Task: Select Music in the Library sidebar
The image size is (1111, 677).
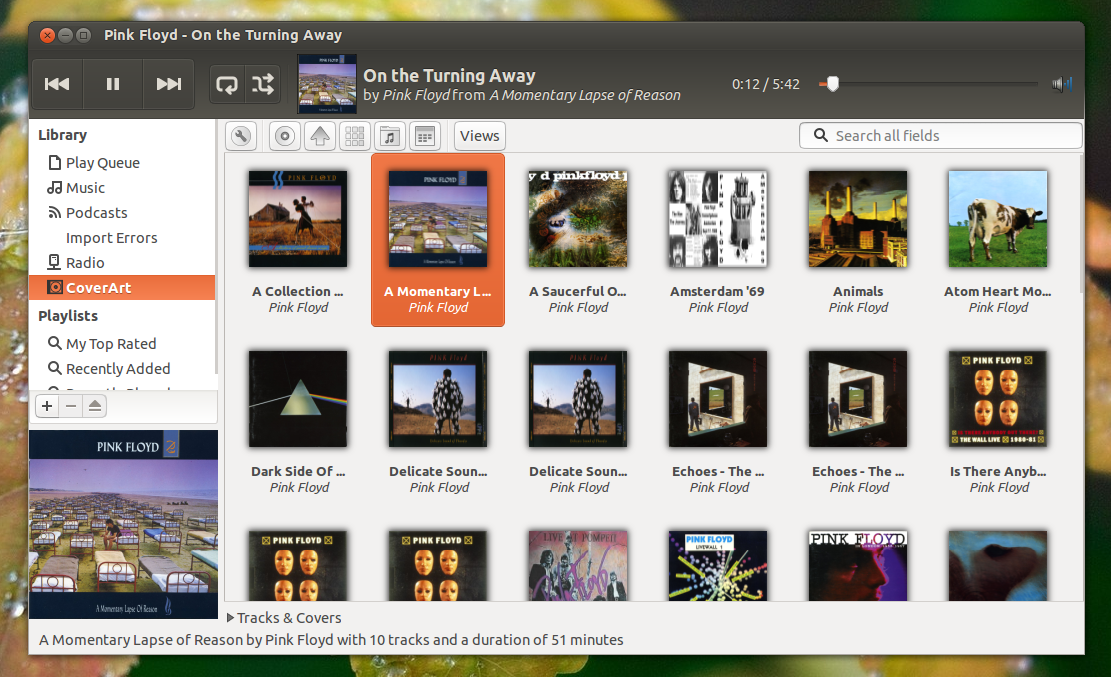Action: 122,188
